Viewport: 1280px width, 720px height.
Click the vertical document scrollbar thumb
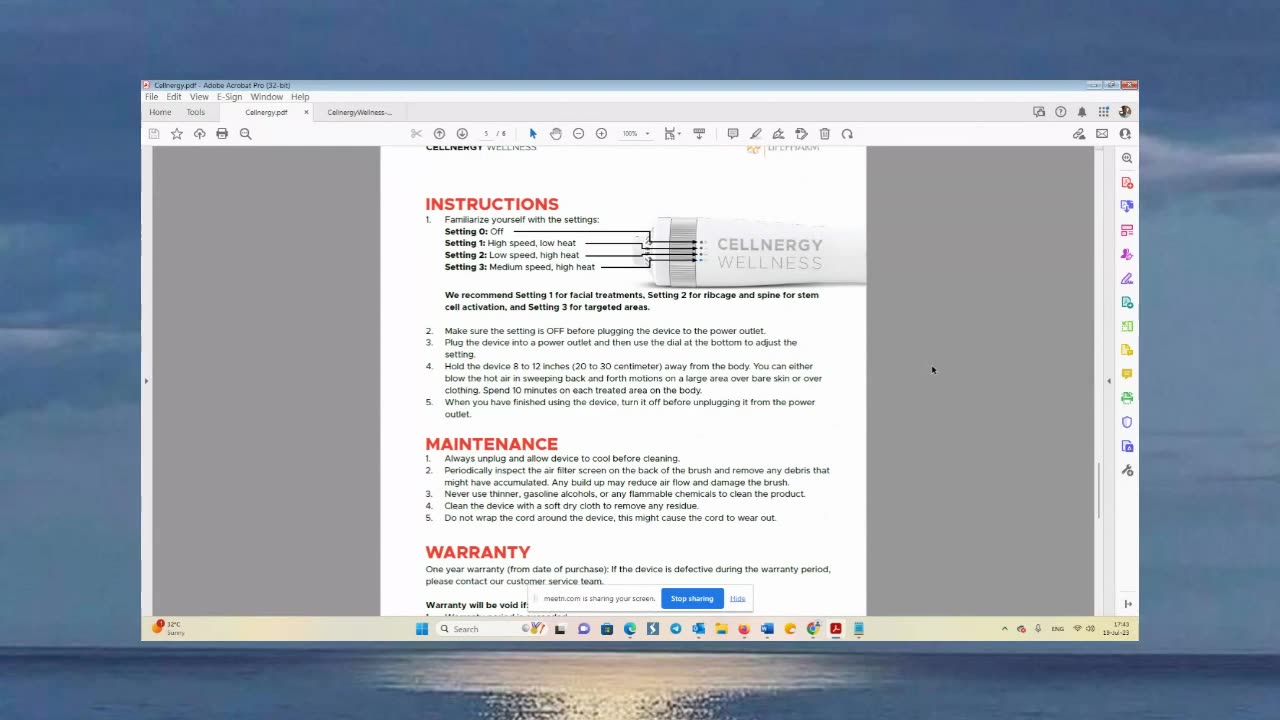[1098, 490]
